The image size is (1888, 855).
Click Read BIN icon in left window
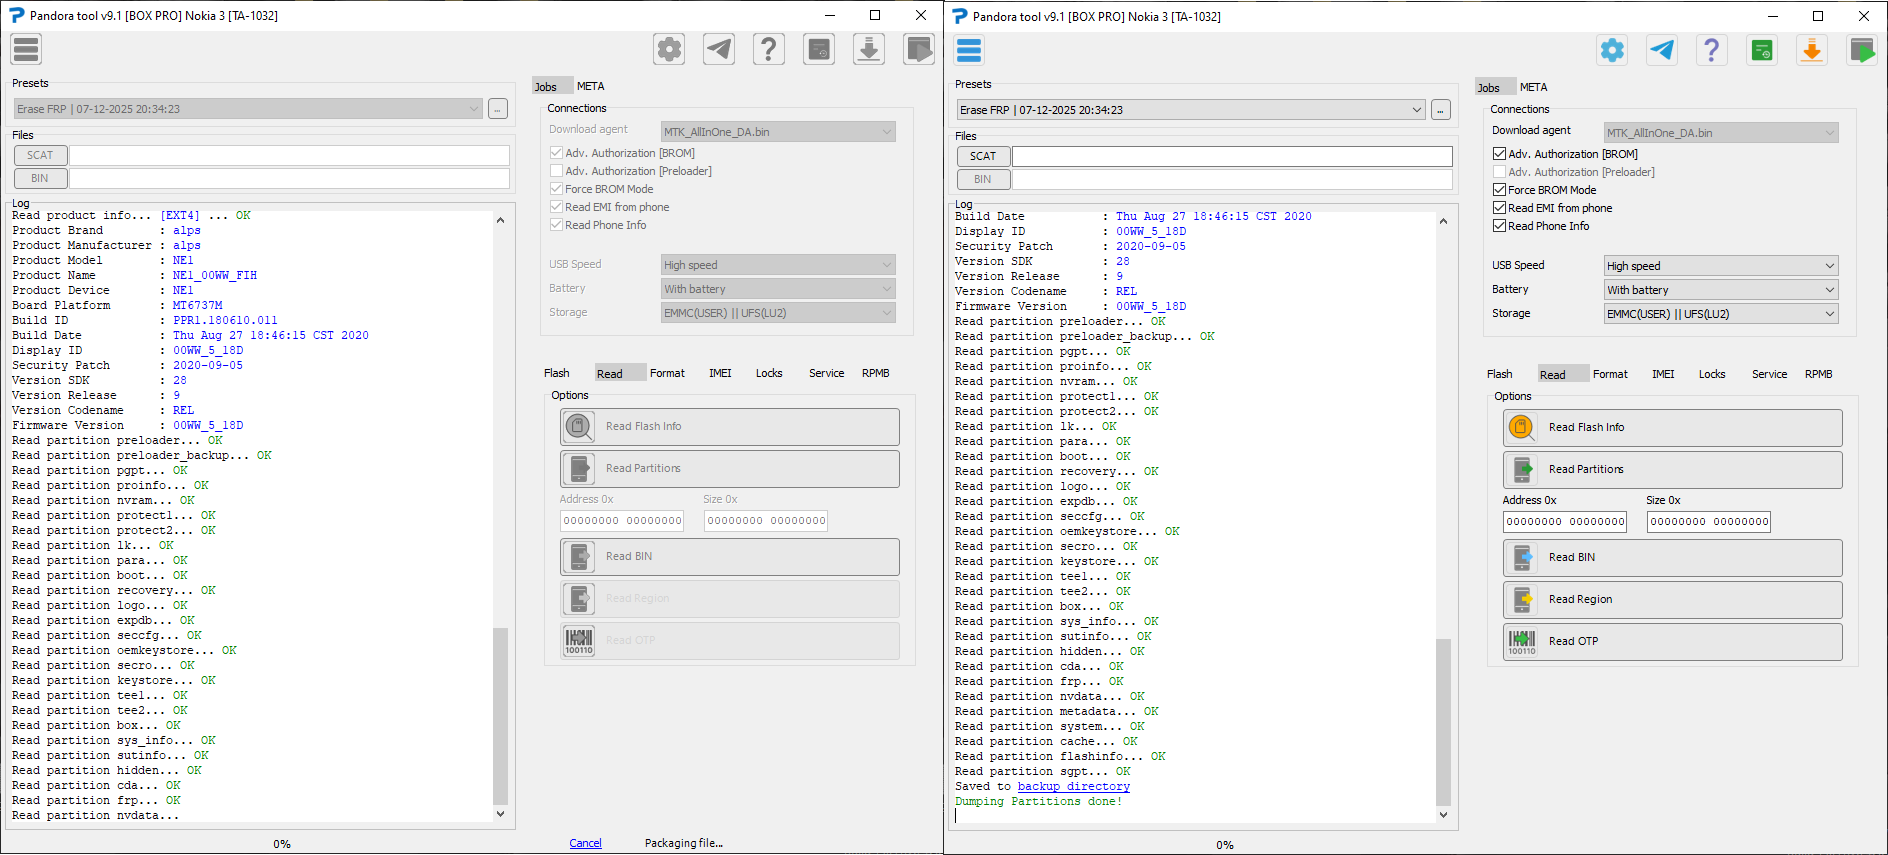(578, 557)
